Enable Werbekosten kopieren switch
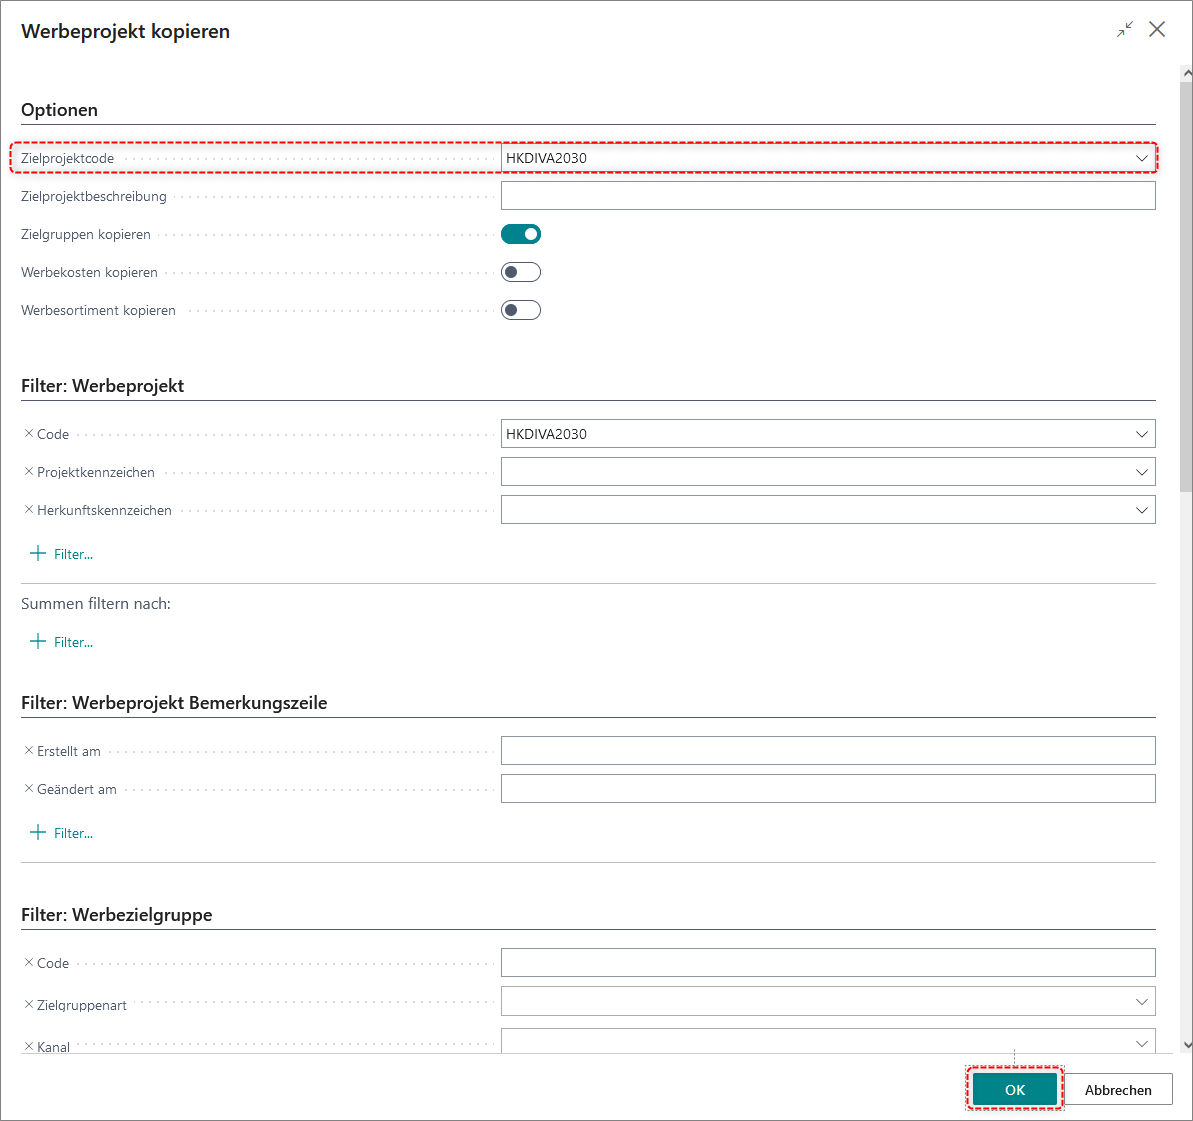Viewport: 1193px width, 1121px height. tap(521, 272)
